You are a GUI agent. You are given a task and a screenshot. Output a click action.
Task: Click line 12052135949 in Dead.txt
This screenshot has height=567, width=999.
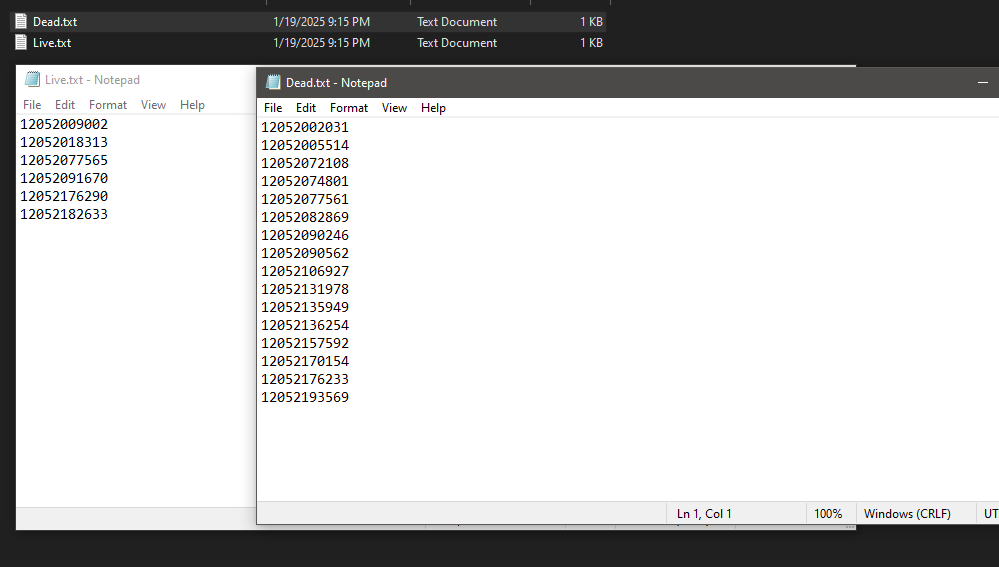point(305,307)
